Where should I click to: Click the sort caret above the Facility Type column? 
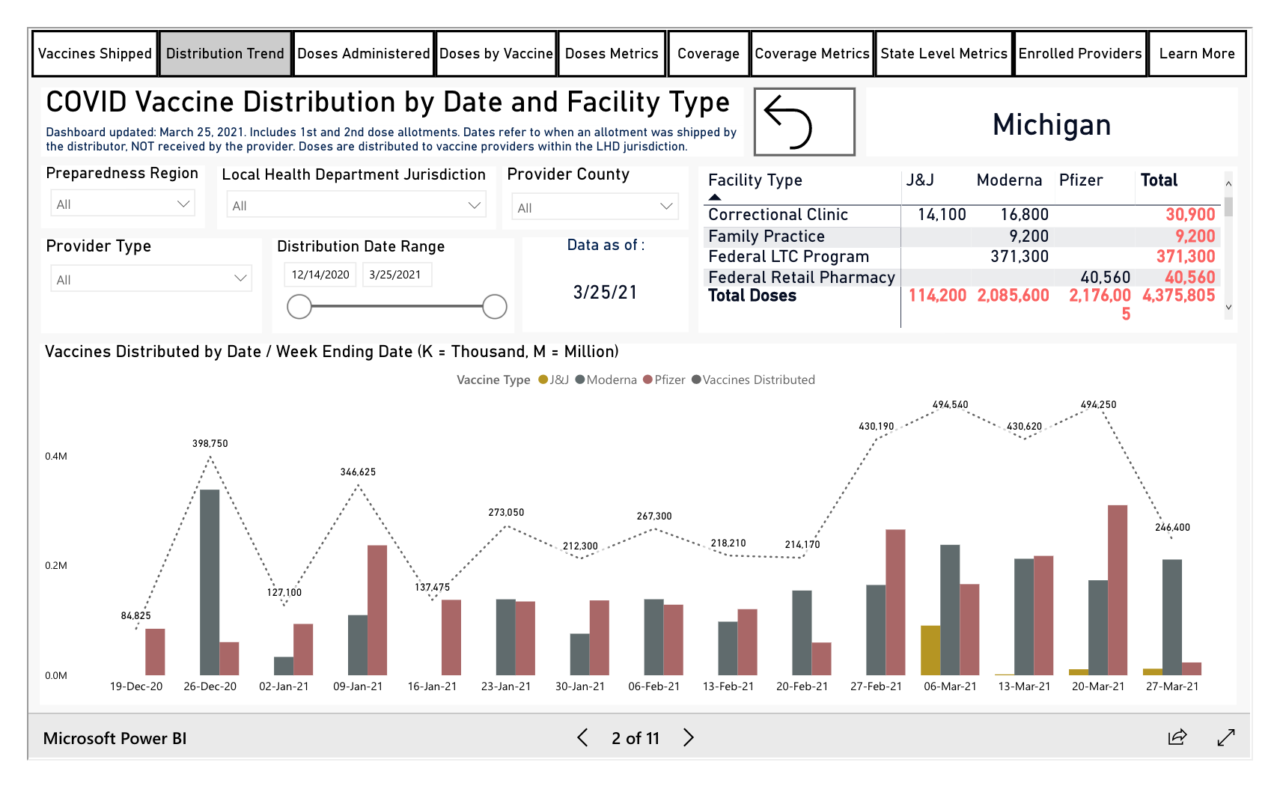[x=712, y=197]
